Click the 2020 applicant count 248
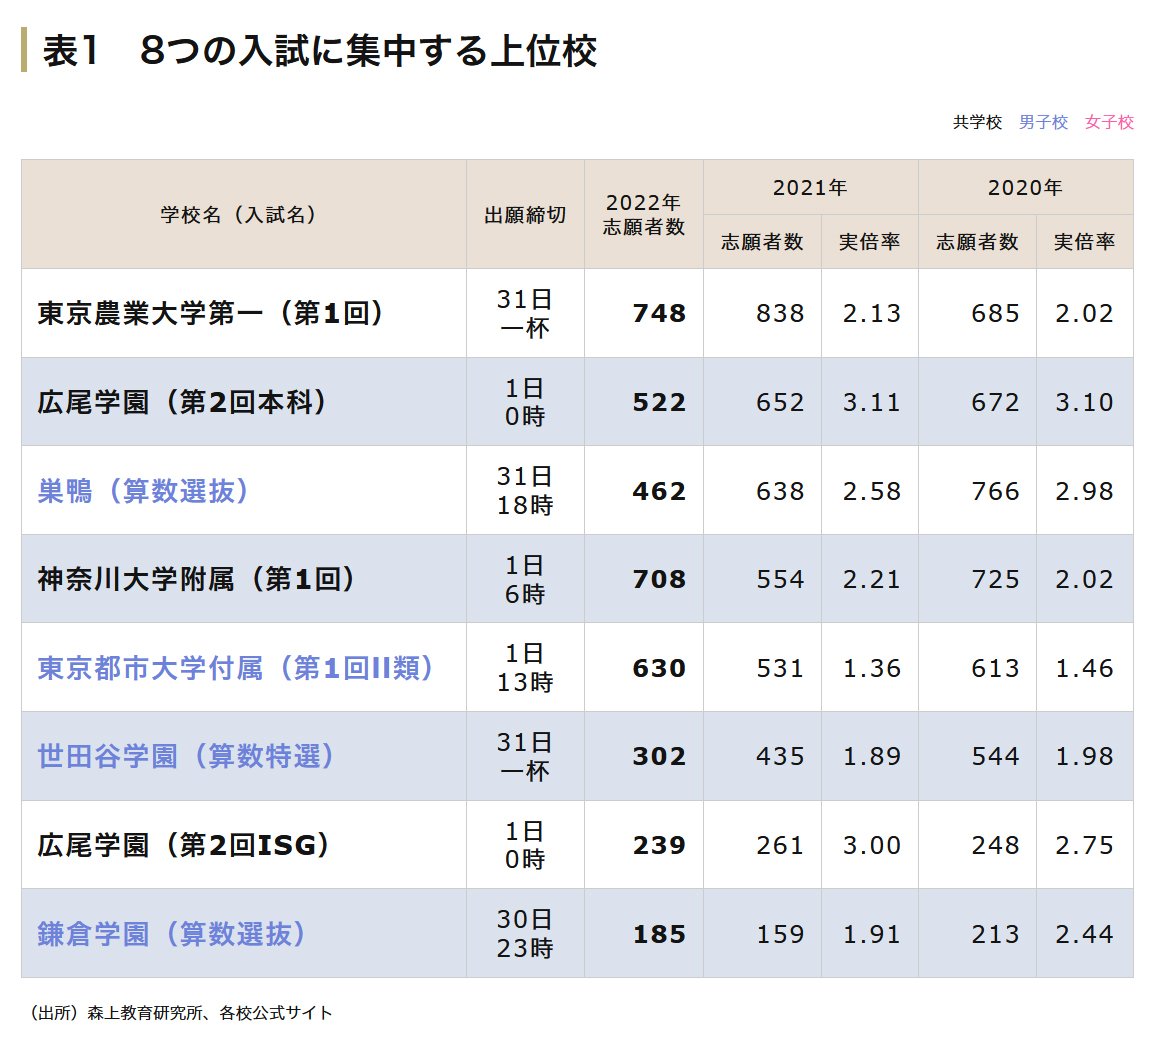The height and width of the screenshot is (1044, 1160). 995,845
